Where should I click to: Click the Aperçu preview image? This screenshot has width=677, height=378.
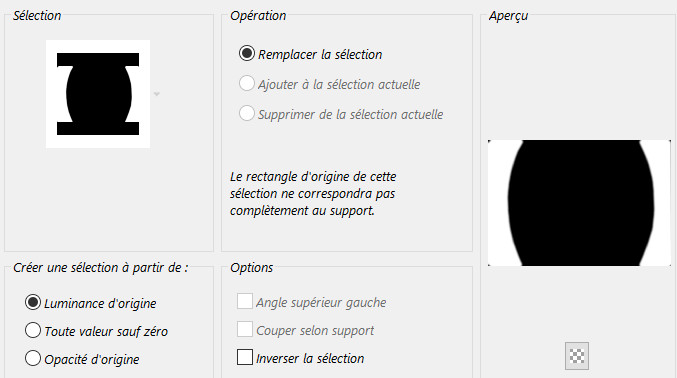point(579,203)
